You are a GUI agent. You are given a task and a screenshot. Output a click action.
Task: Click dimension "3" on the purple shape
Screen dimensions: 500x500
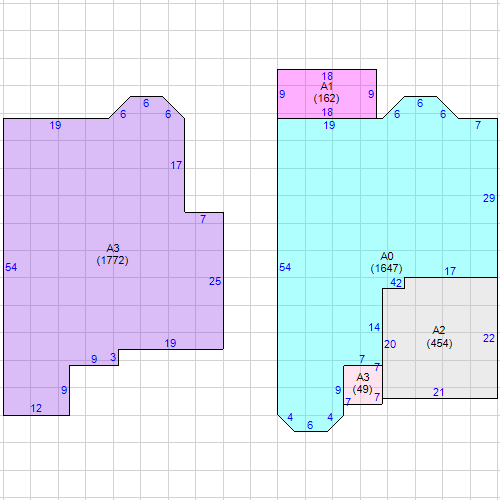point(113,357)
